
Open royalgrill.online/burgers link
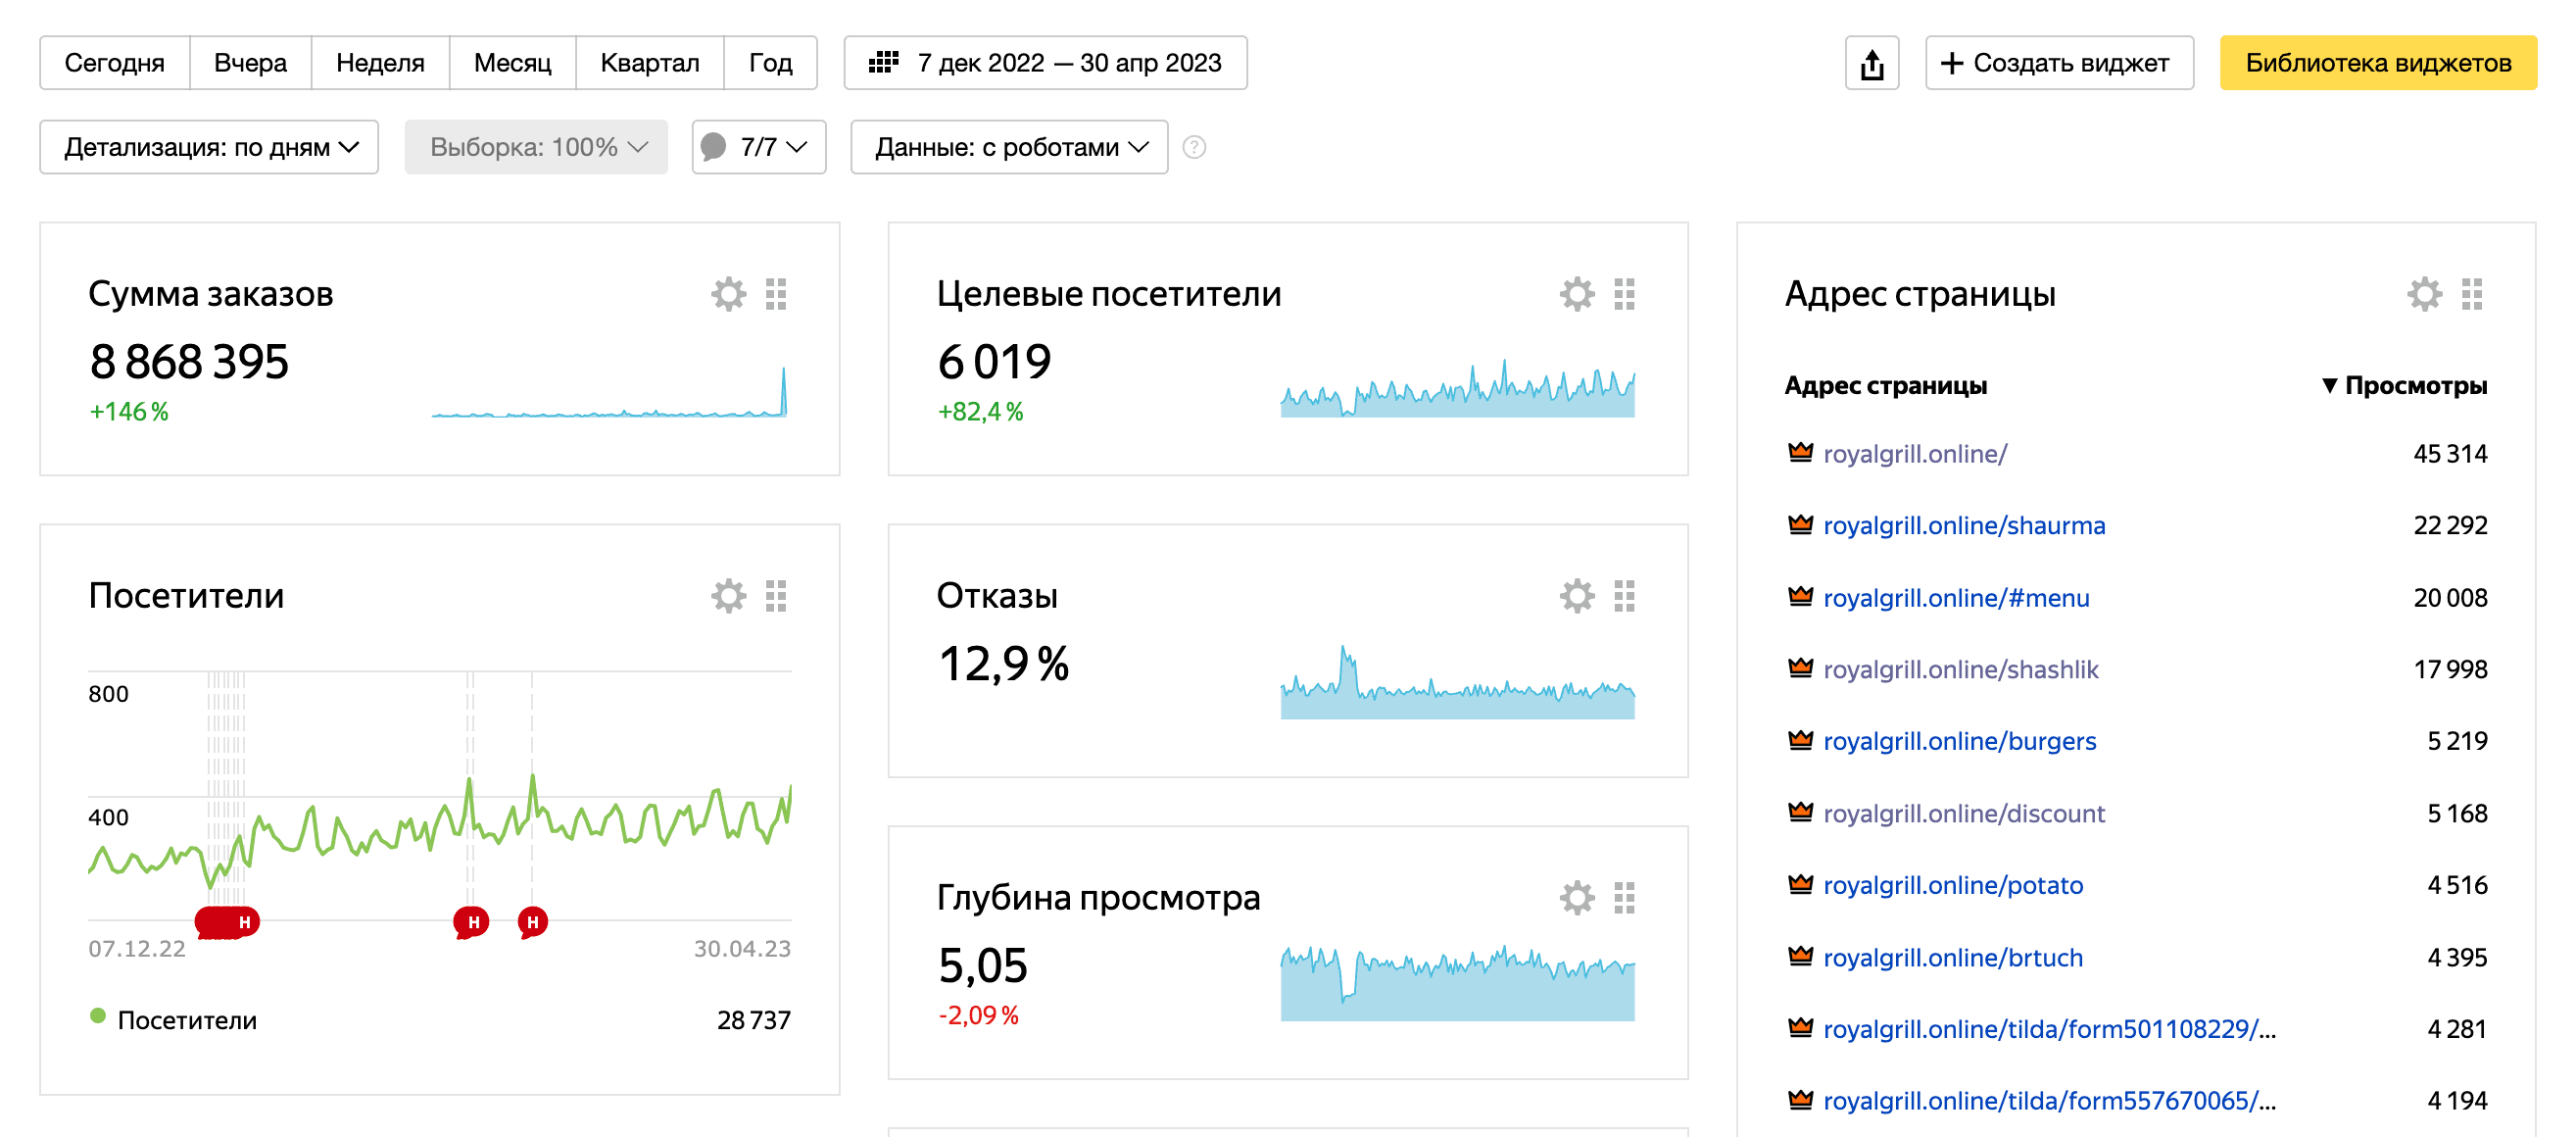[x=1959, y=741]
